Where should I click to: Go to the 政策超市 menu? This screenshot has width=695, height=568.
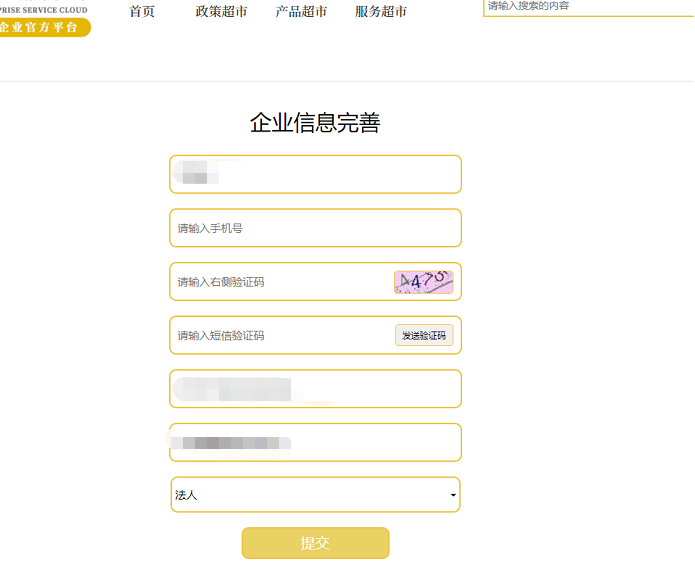pos(221,12)
